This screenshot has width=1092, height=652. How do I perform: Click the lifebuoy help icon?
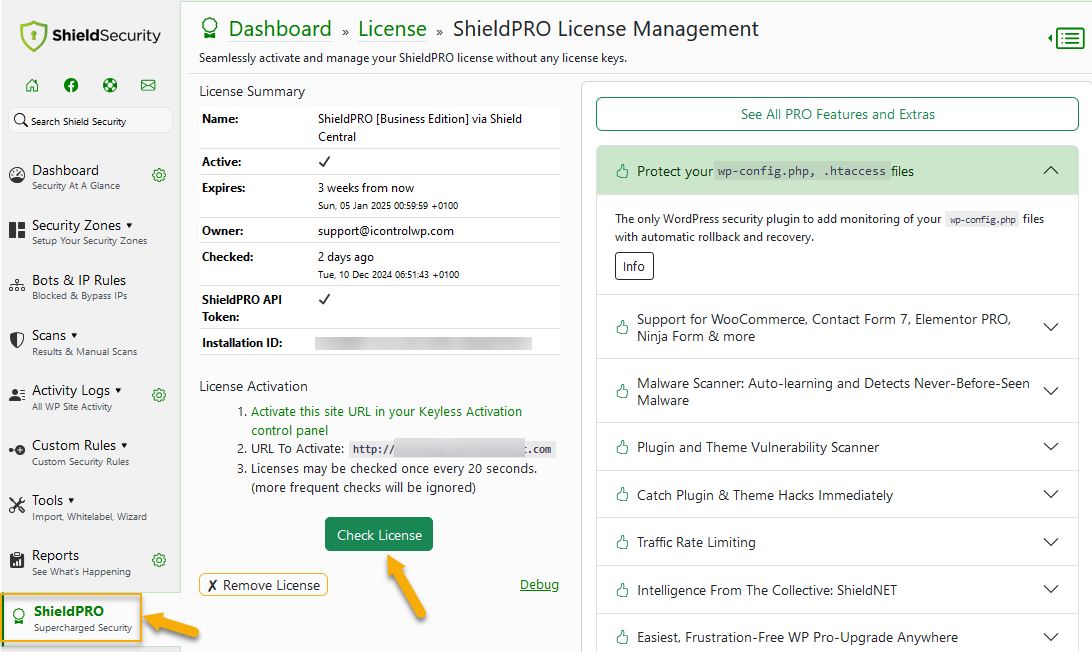pos(110,85)
